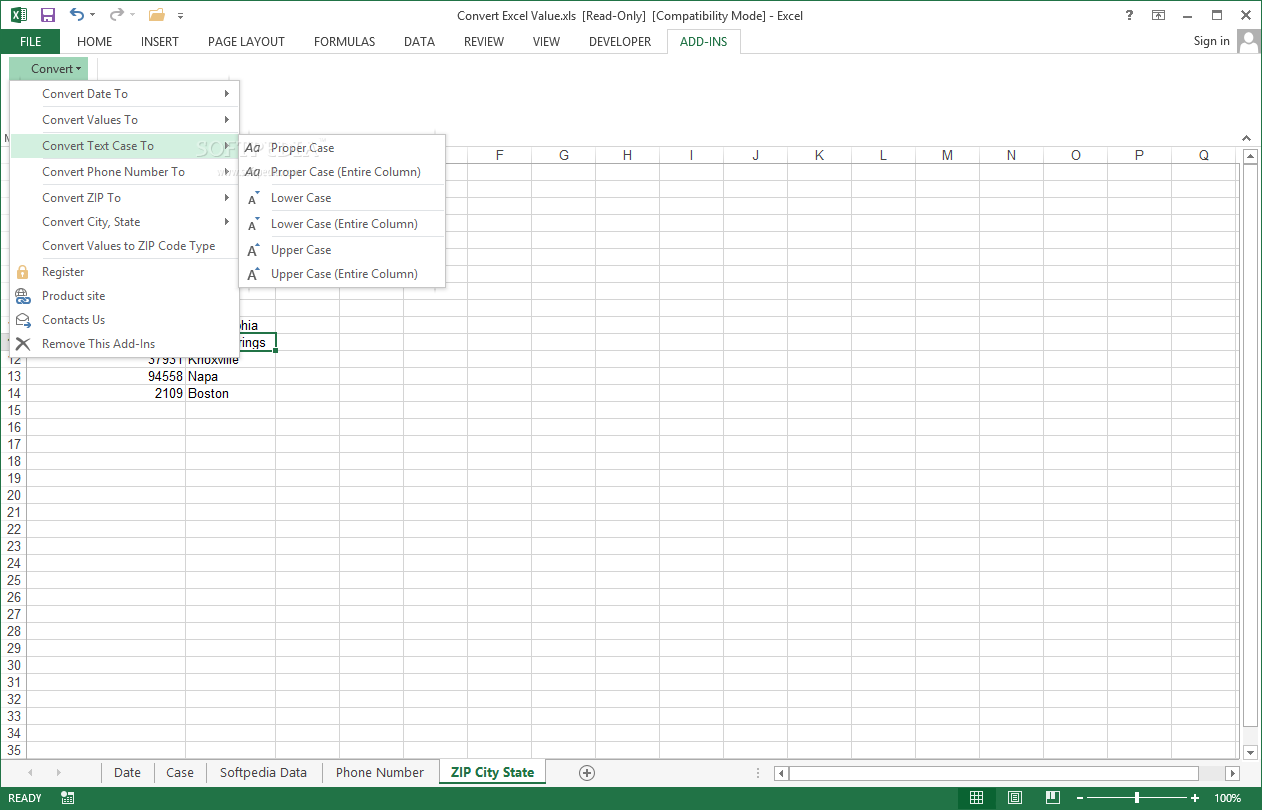Switch to the VIEW tab

pyautogui.click(x=546, y=42)
